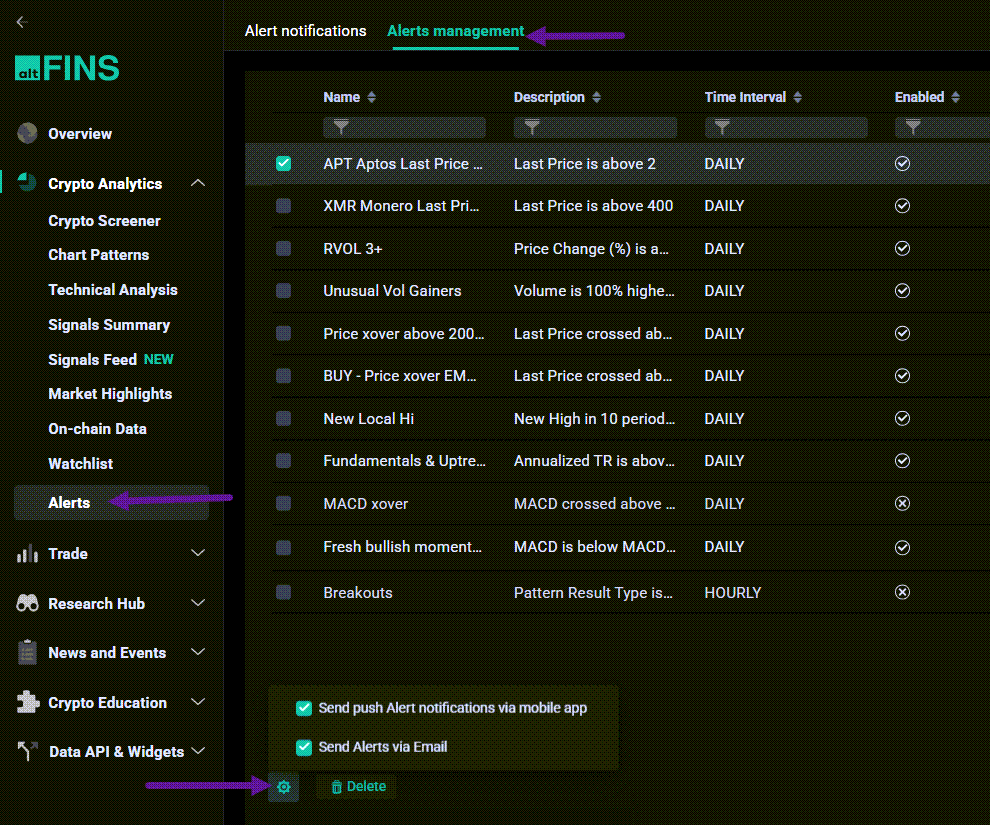This screenshot has height=825, width=990.
Task: Switch to the Alert notifications tab
Action: [305, 31]
